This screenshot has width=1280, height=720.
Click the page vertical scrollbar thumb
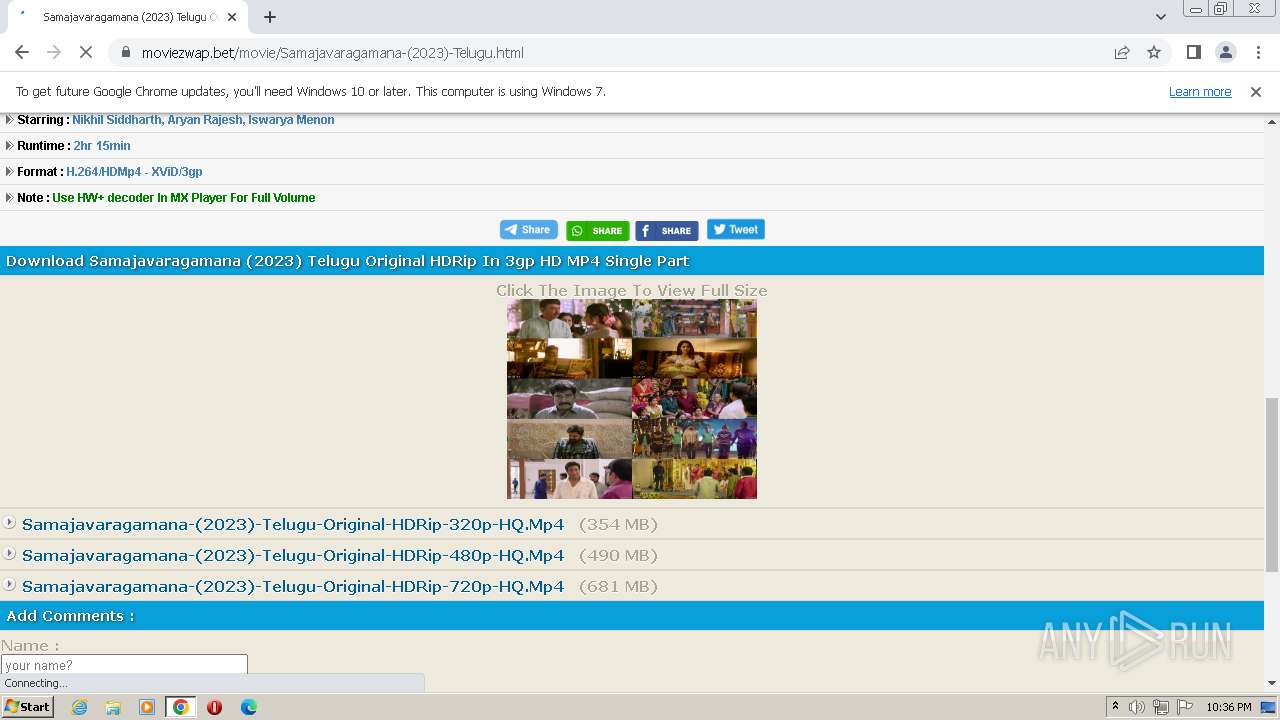[1272, 484]
